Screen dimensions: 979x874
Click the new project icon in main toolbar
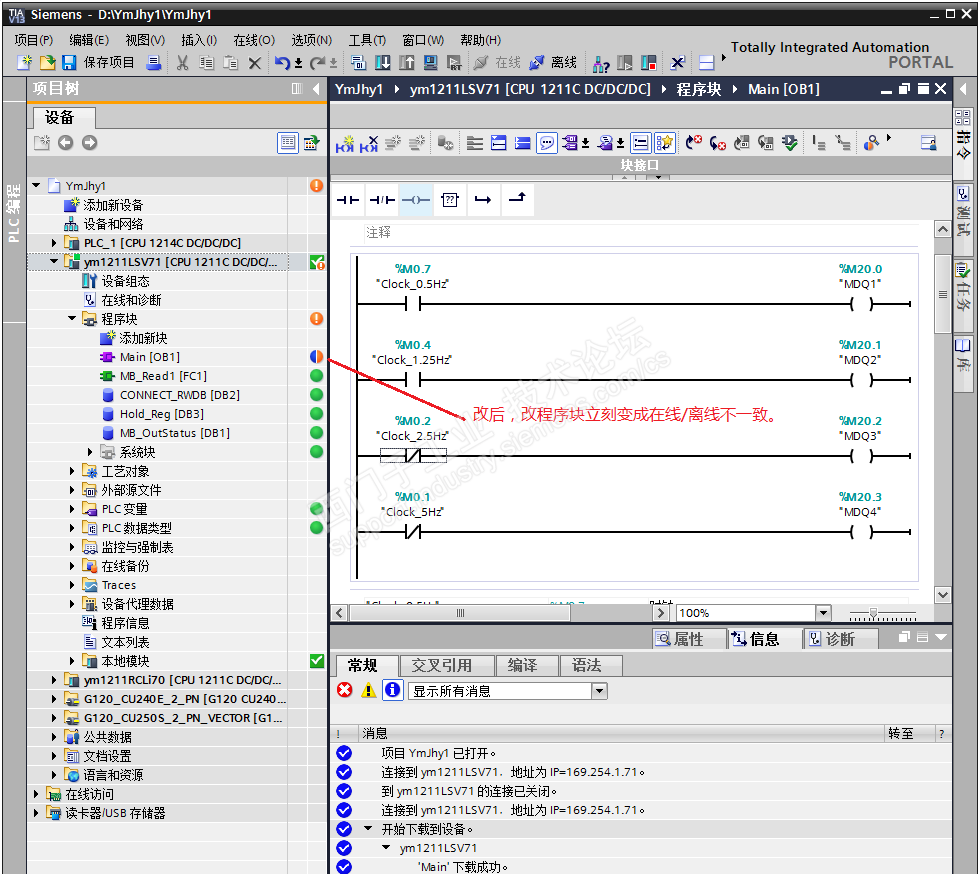pyautogui.click(x=24, y=62)
